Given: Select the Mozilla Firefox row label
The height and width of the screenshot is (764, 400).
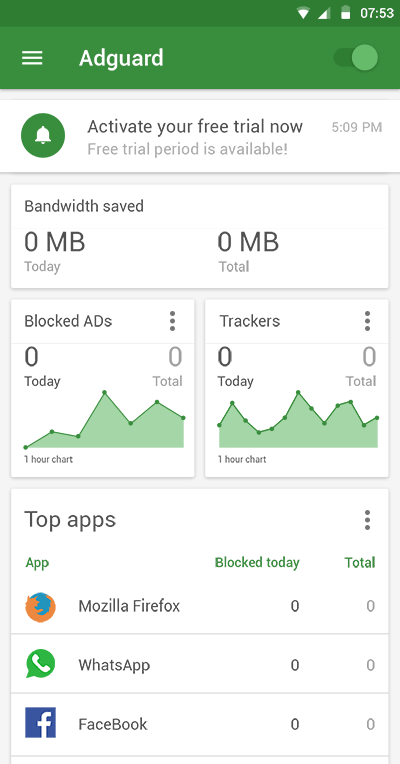Looking at the screenshot, I should [129, 606].
